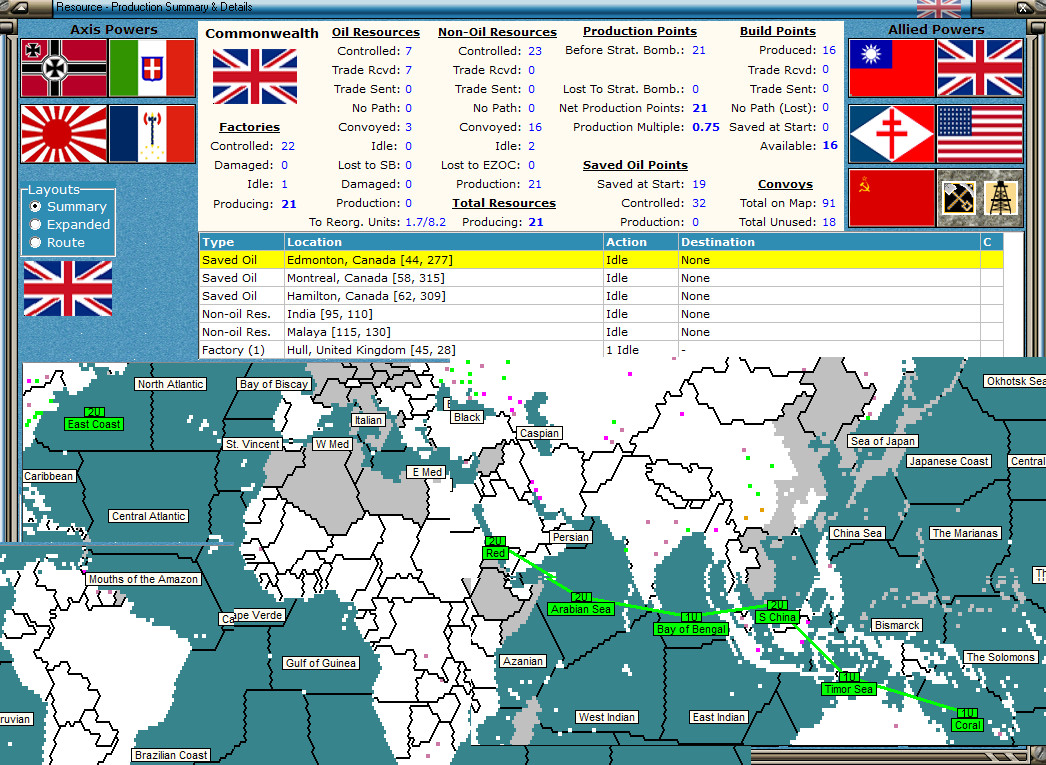Click the title bar Union Jack icon
Screen dimensions: 1046x765
939,9
